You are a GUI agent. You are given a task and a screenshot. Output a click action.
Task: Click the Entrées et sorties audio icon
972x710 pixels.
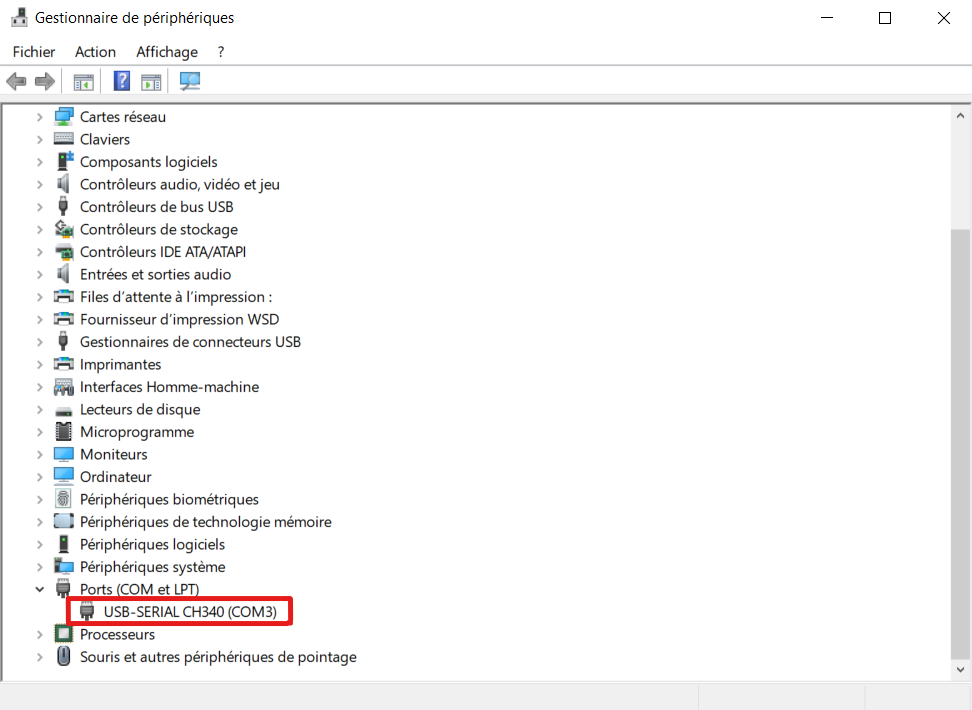point(63,274)
